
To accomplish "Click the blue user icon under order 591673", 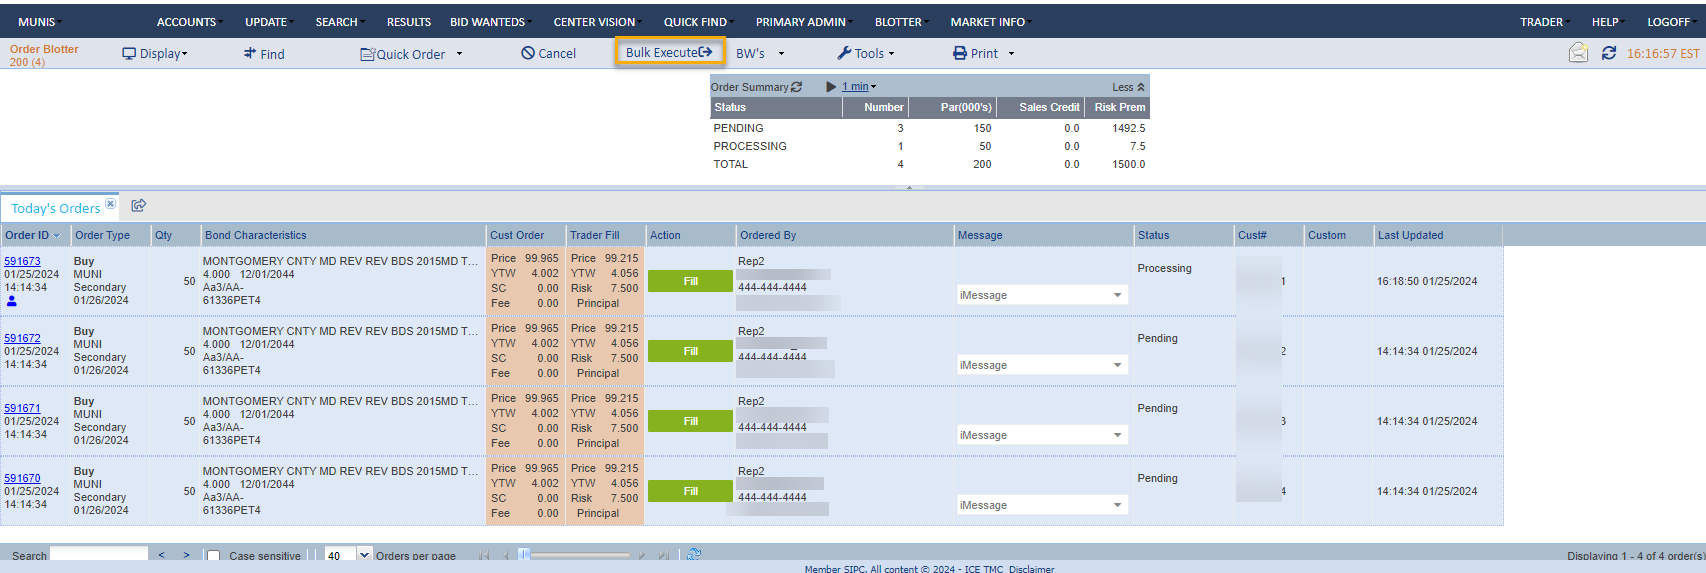I will [x=12, y=301].
